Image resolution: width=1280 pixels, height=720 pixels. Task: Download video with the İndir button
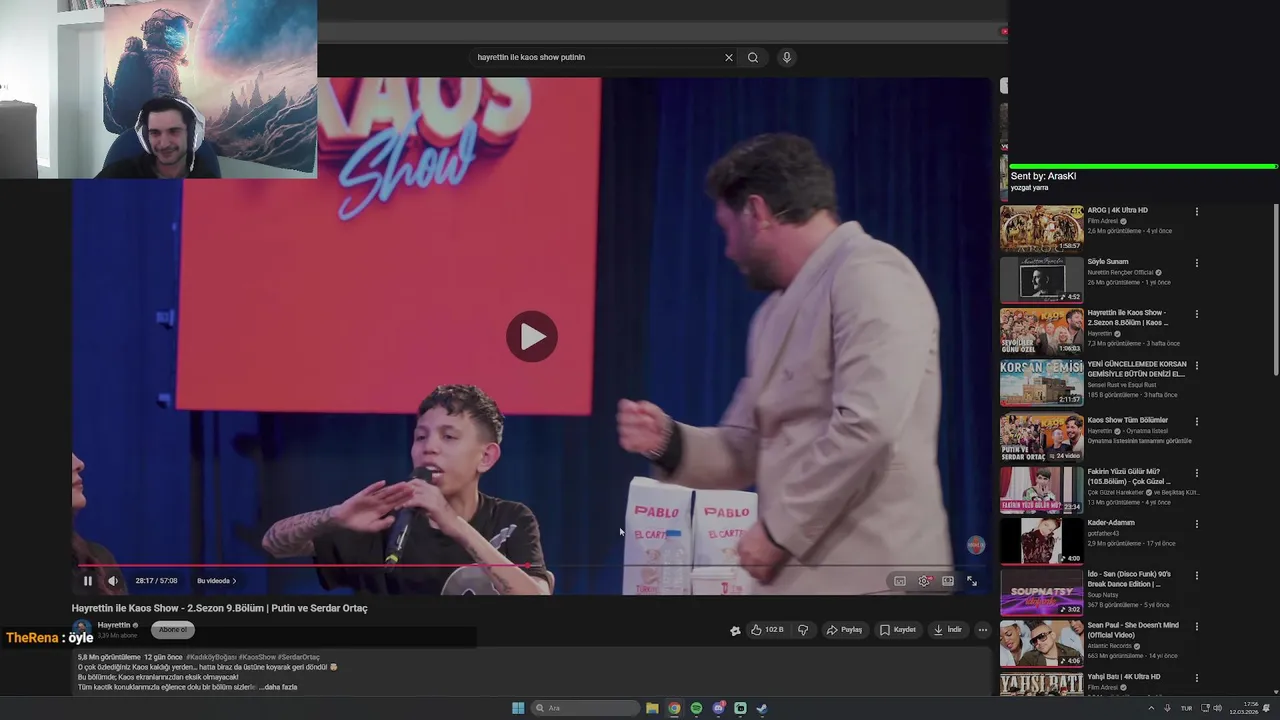coord(947,630)
